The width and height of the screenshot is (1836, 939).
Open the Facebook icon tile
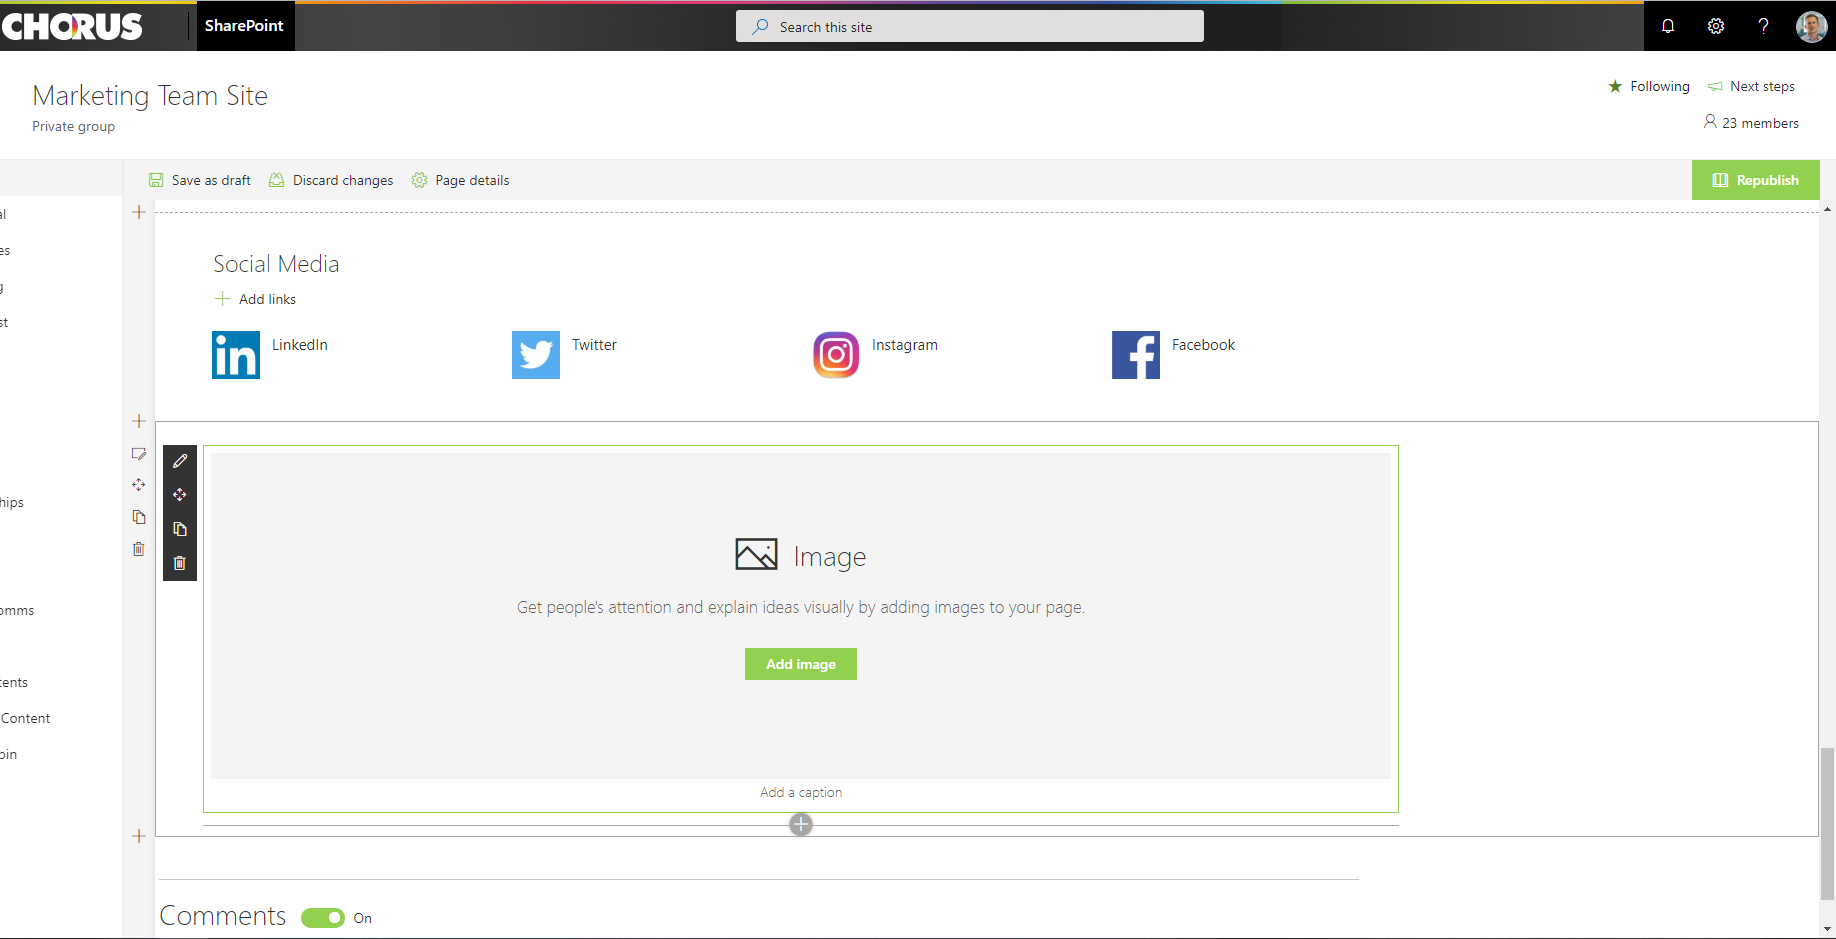(1136, 355)
